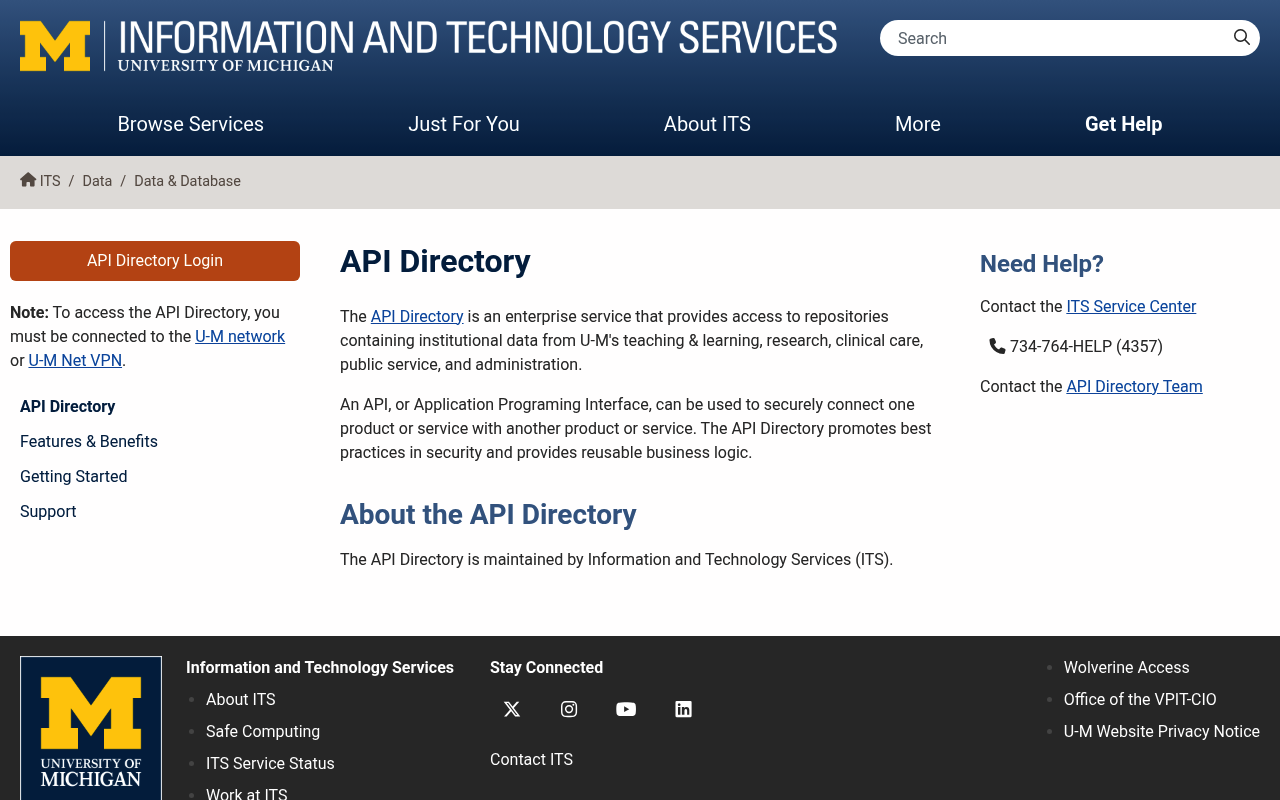
Task: Click the University of Michigan footer logo
Action: click(x=91, y=729)
